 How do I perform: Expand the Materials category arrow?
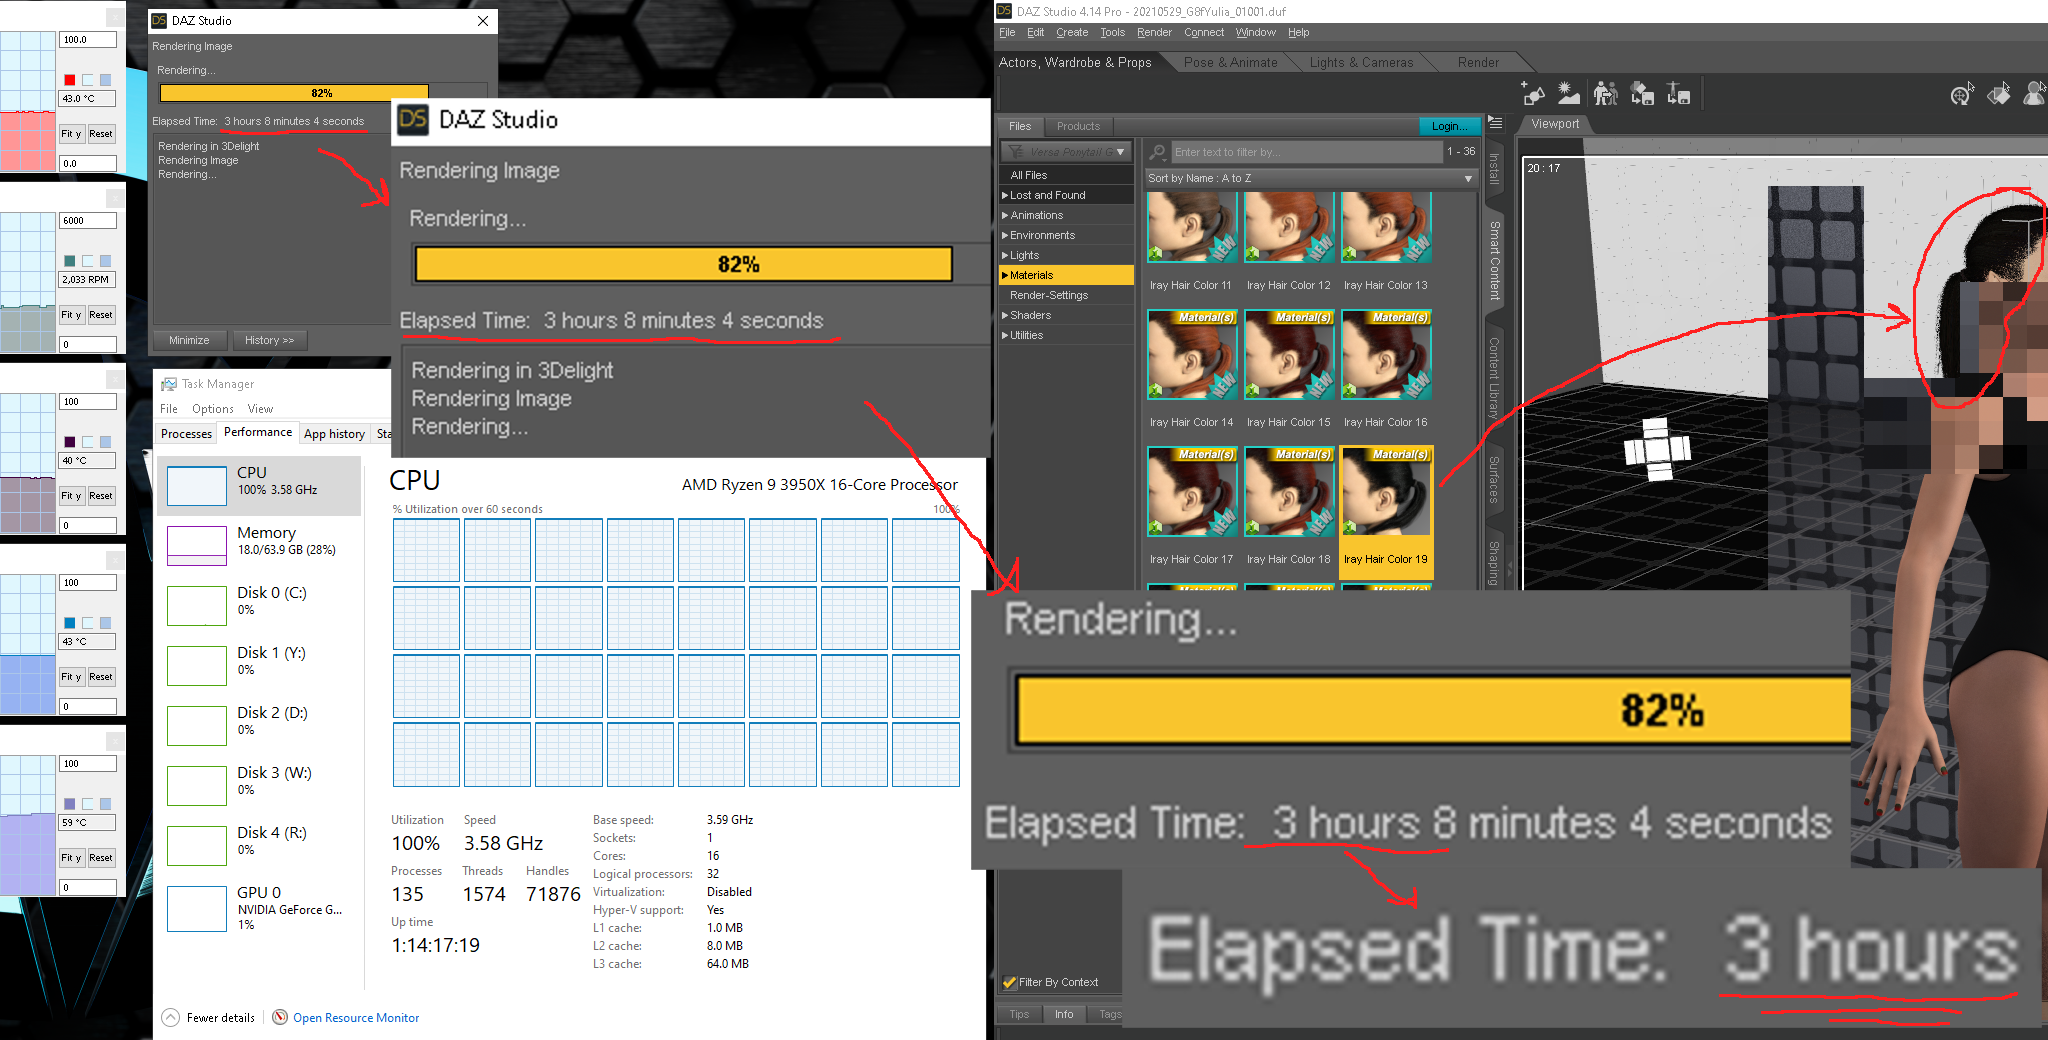[1005, 275]
